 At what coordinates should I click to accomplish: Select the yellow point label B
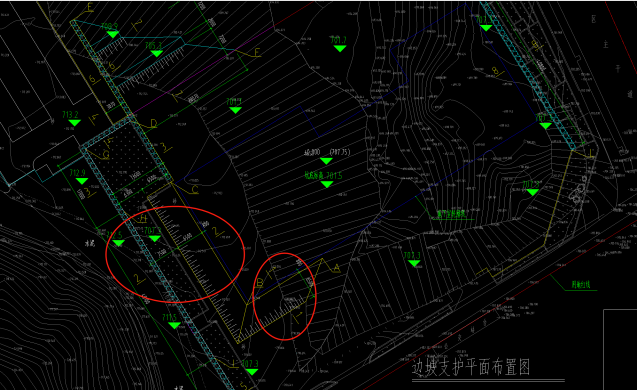point(259,282)
